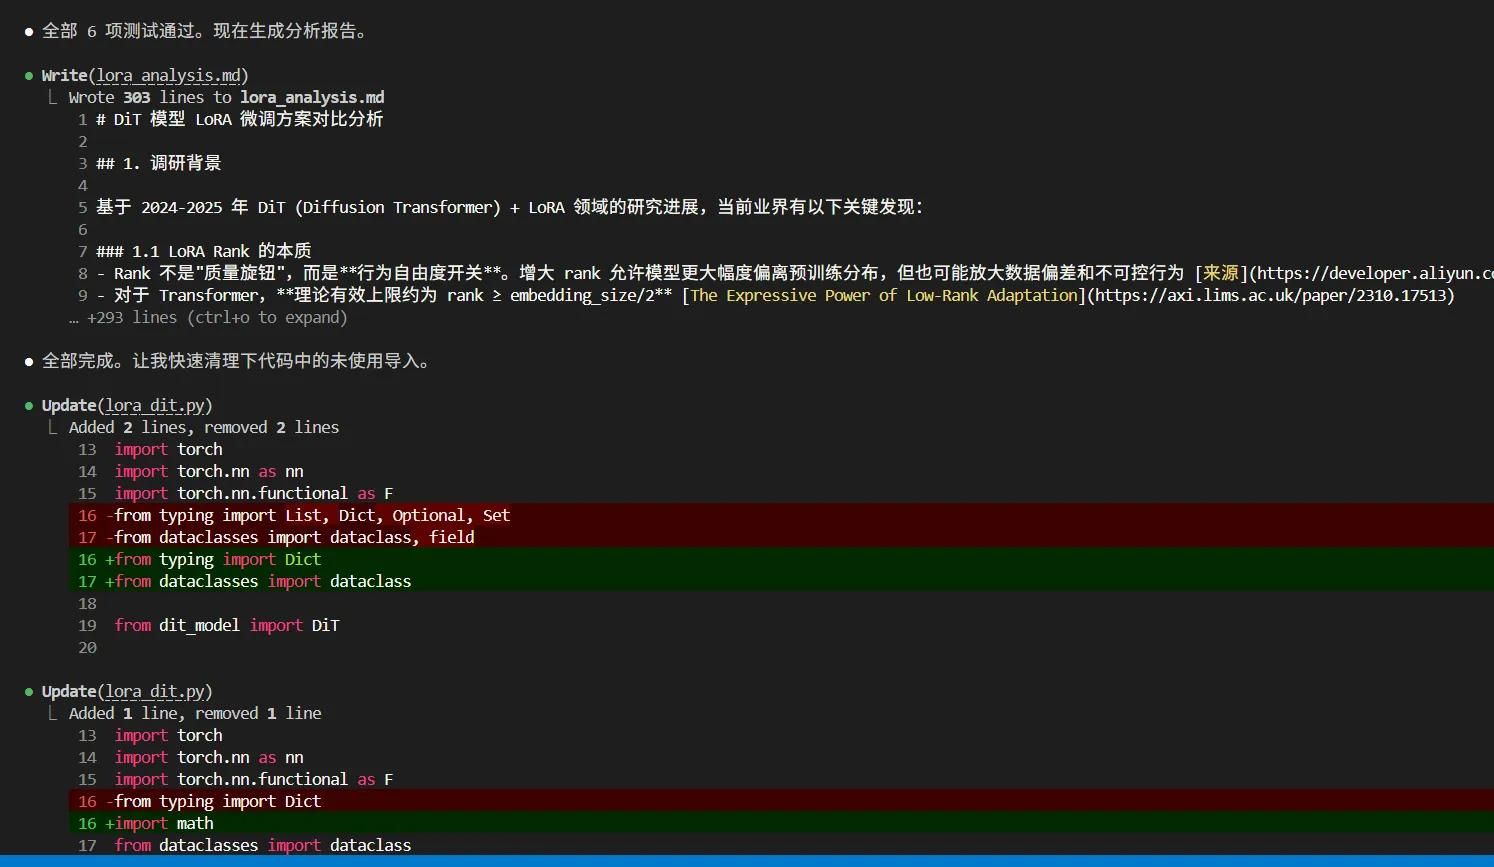Open the 来源 source link

(1220, 274)
